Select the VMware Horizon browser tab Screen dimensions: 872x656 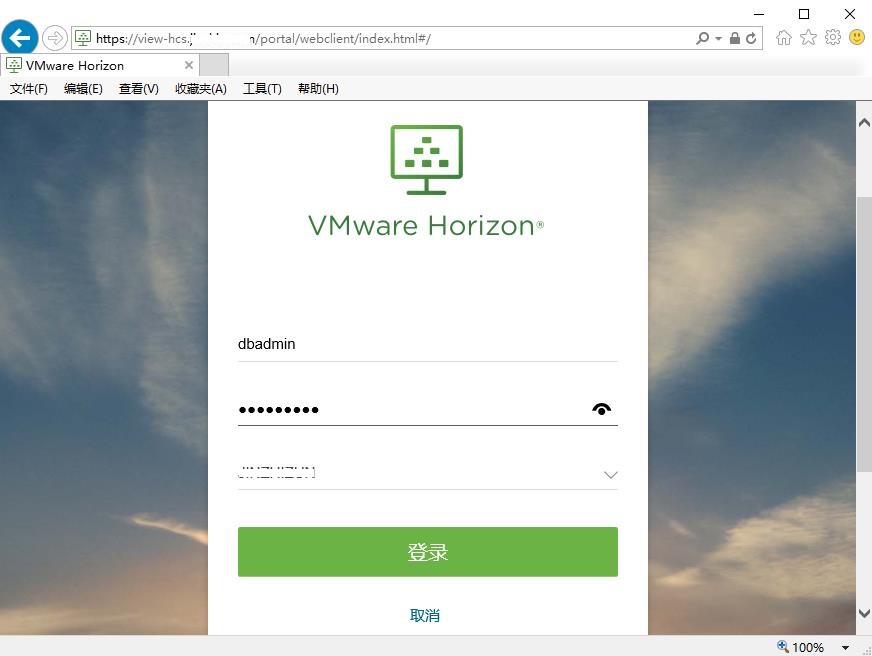pos(90,64)
